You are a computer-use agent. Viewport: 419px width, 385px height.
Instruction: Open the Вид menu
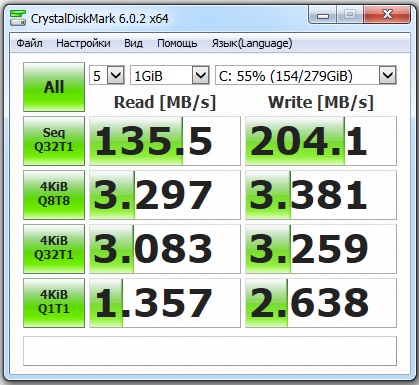click(x=133, y=43)
